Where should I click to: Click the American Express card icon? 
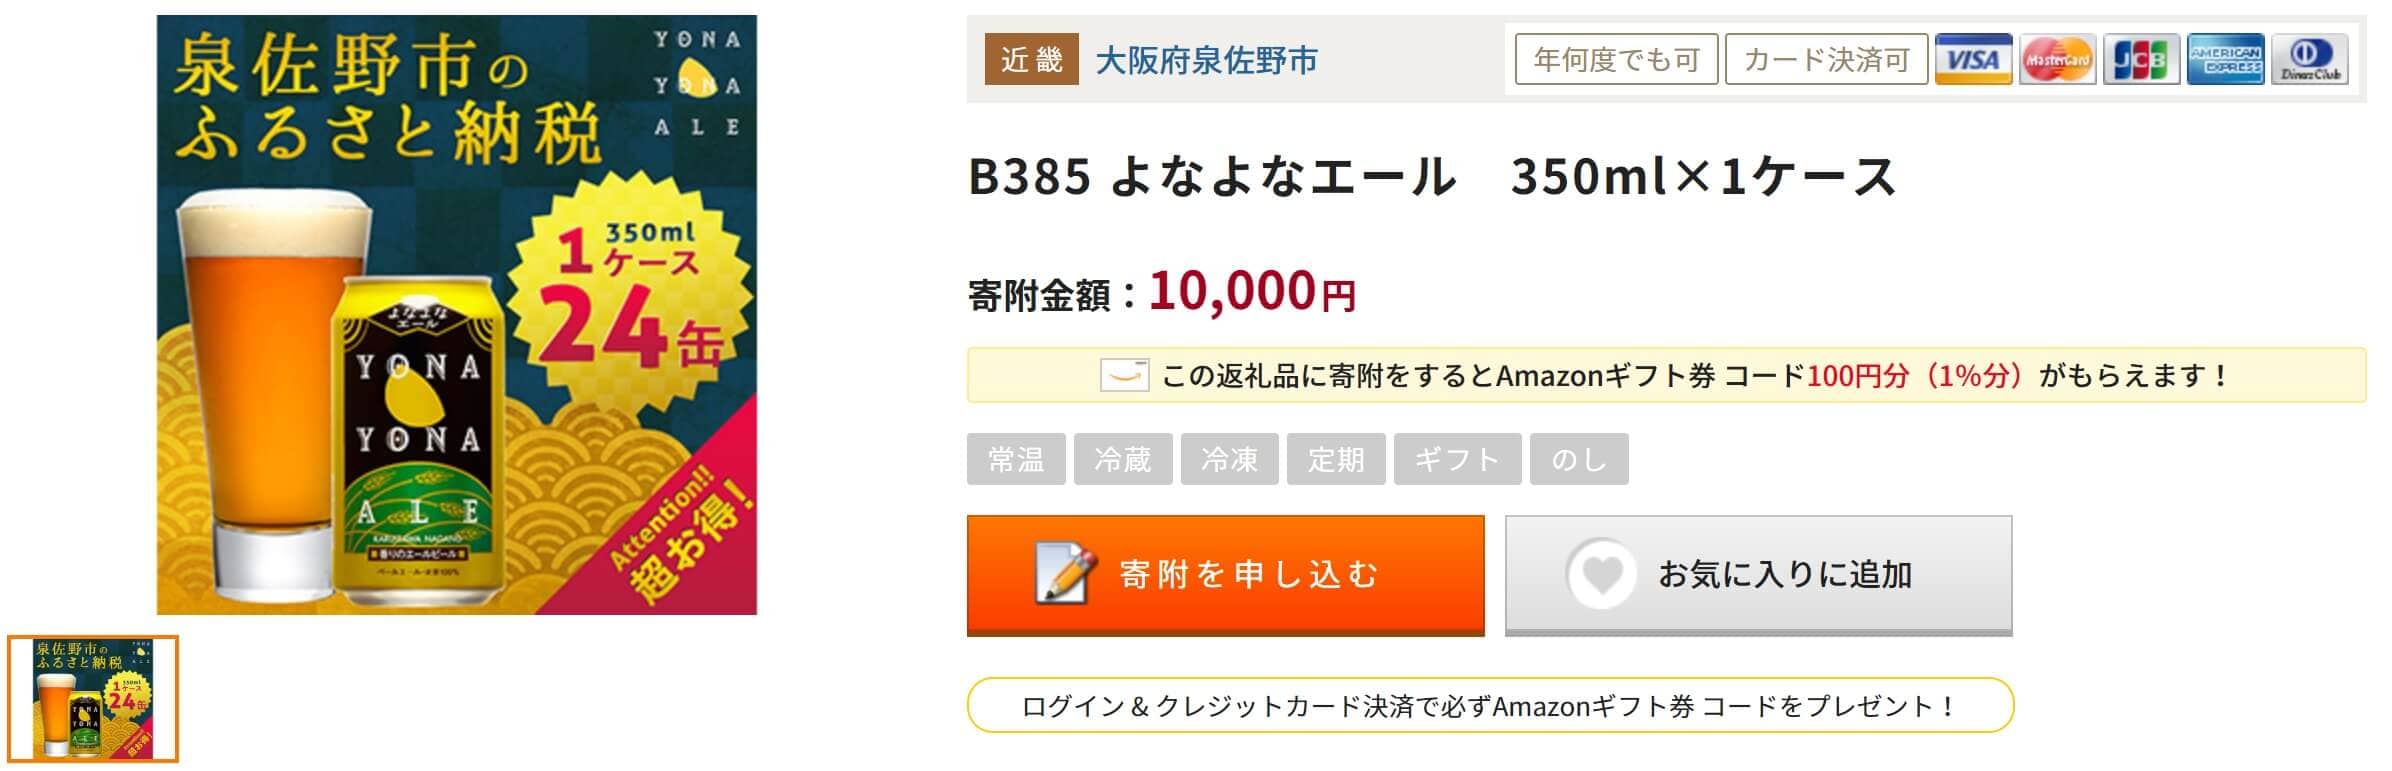click(2224, 59)
